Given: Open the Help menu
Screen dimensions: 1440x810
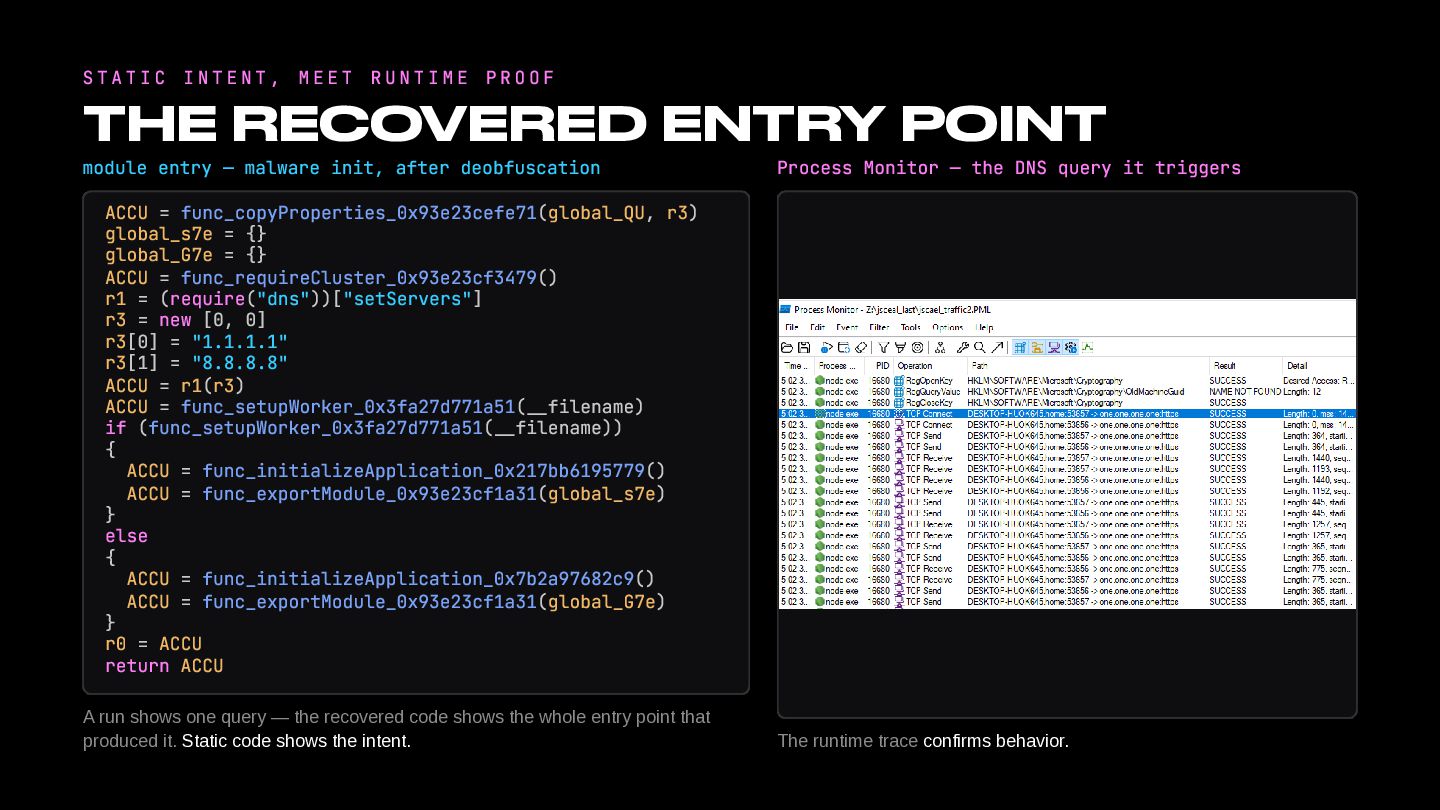Looking at the screenshot, I should (985, 327).
